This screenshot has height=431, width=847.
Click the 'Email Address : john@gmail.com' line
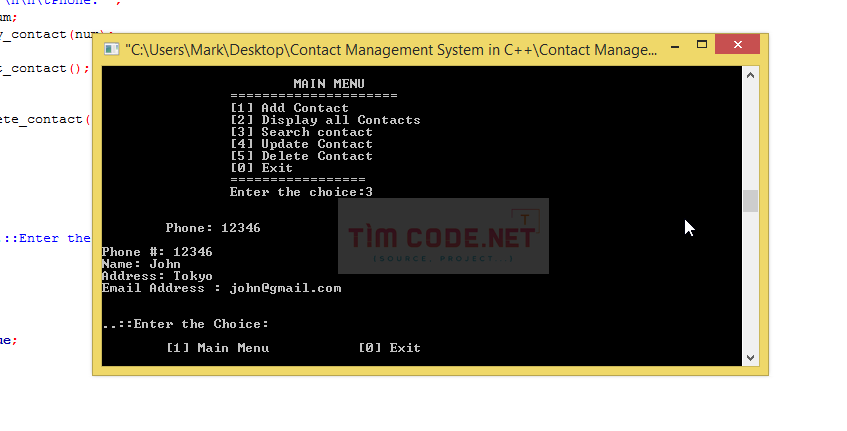click(x=221, y=288)
